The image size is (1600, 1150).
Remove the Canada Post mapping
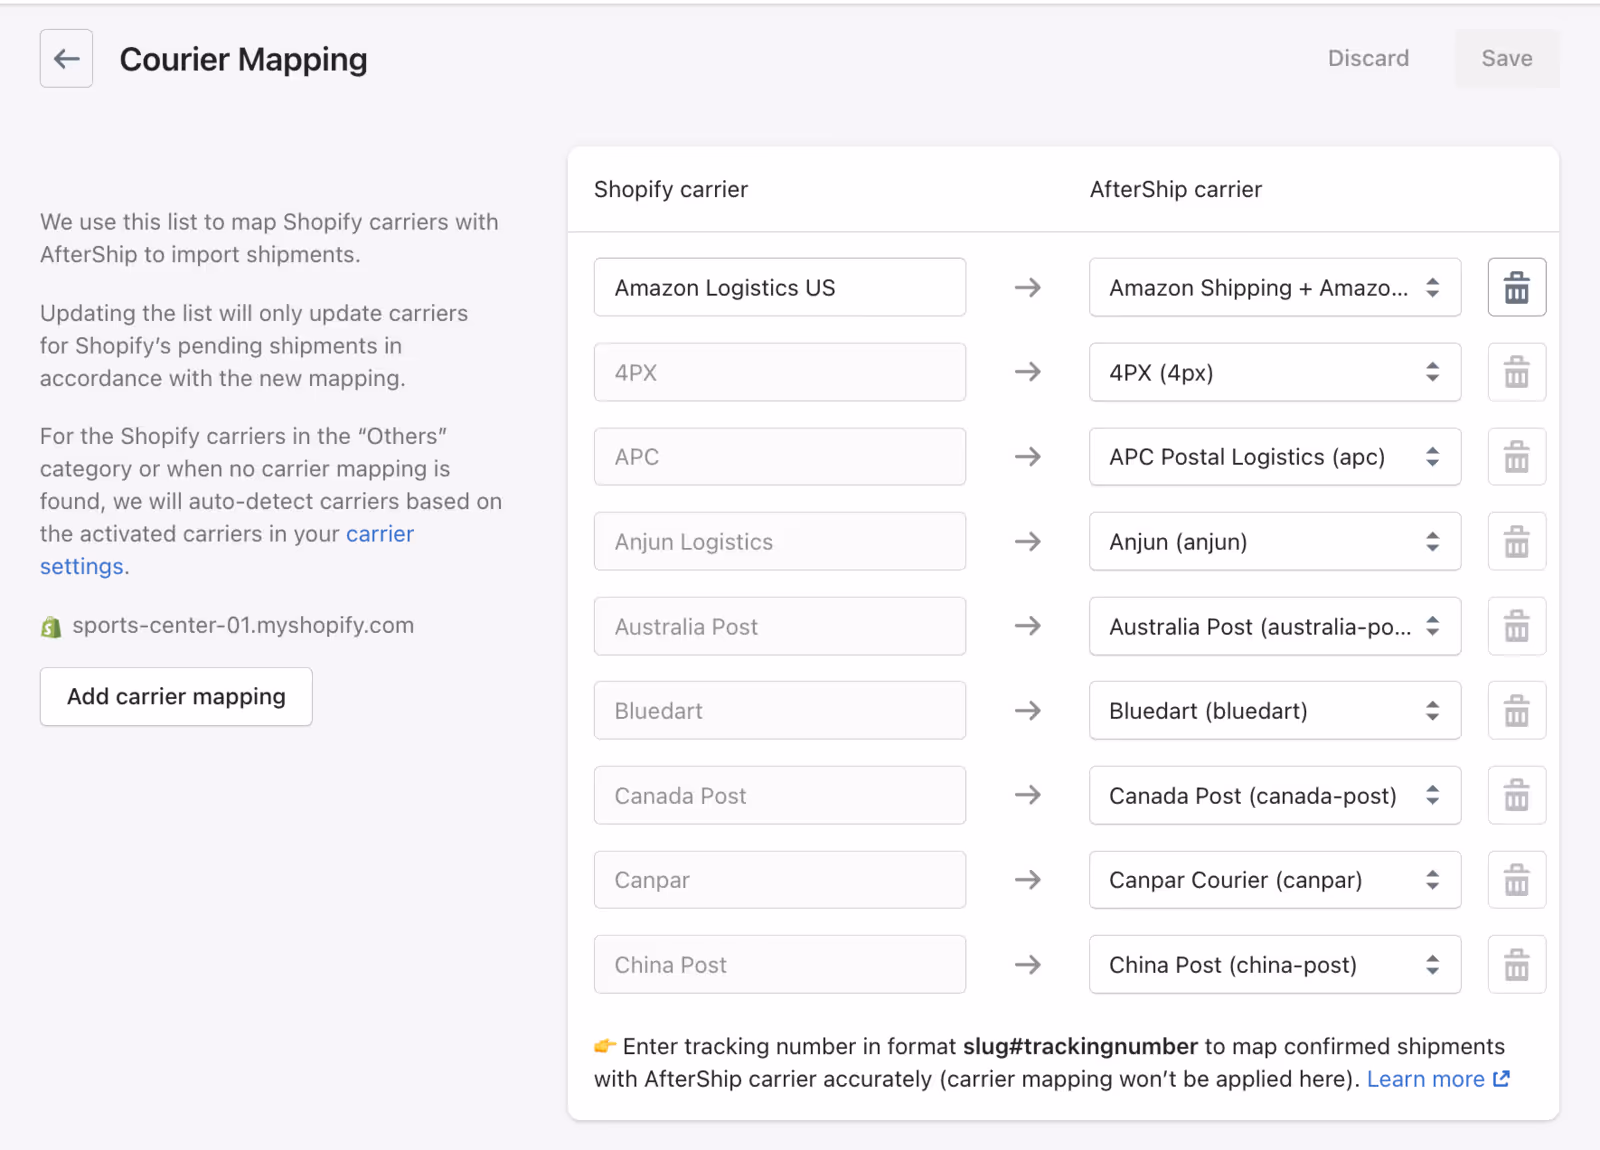coord(1516,796)
